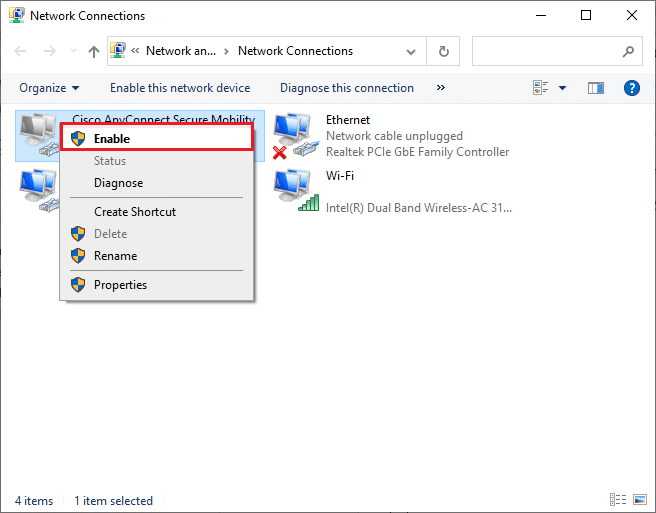
Task: Click Delete in the context menu
Action: [156, 233]
